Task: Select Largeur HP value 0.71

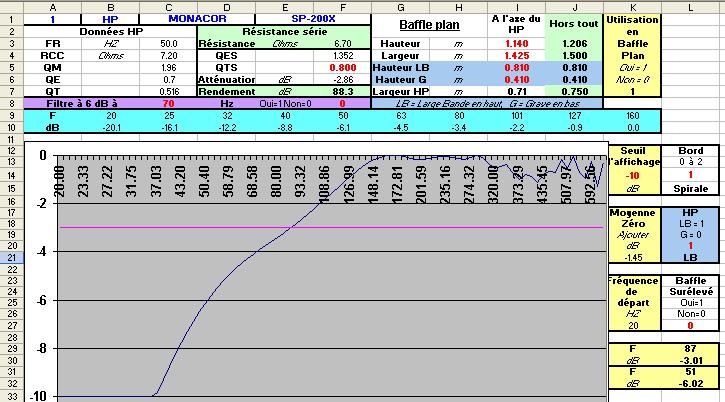Action: (516, 92)
